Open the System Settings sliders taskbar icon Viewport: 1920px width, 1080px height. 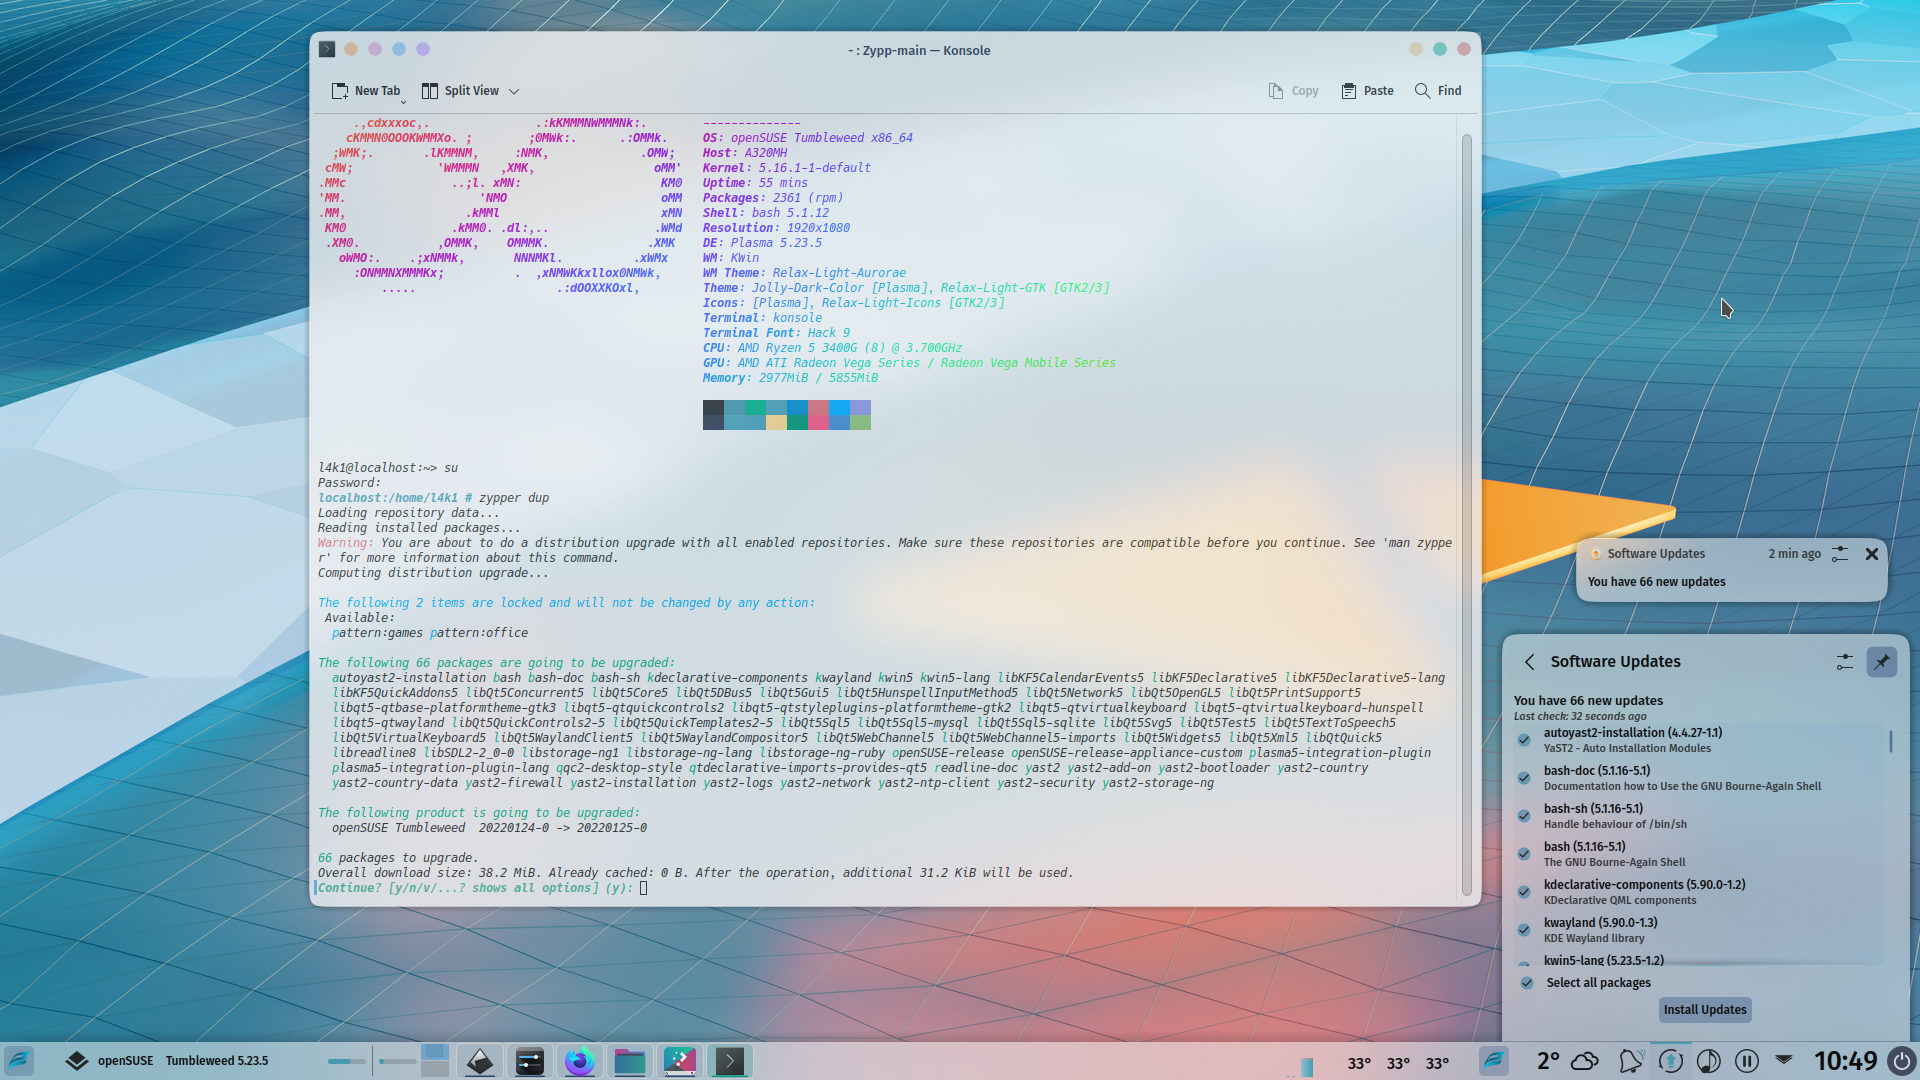click(530, 1061)
